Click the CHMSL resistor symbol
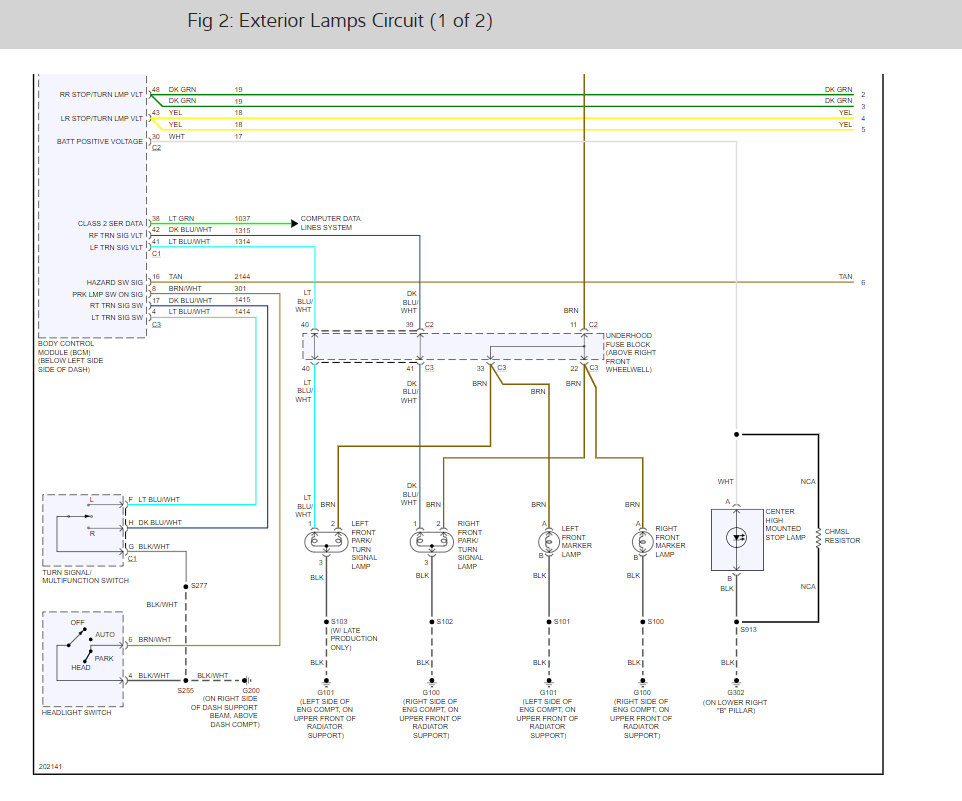This screenshot has height=801, width=962. [x=817, y=540]
